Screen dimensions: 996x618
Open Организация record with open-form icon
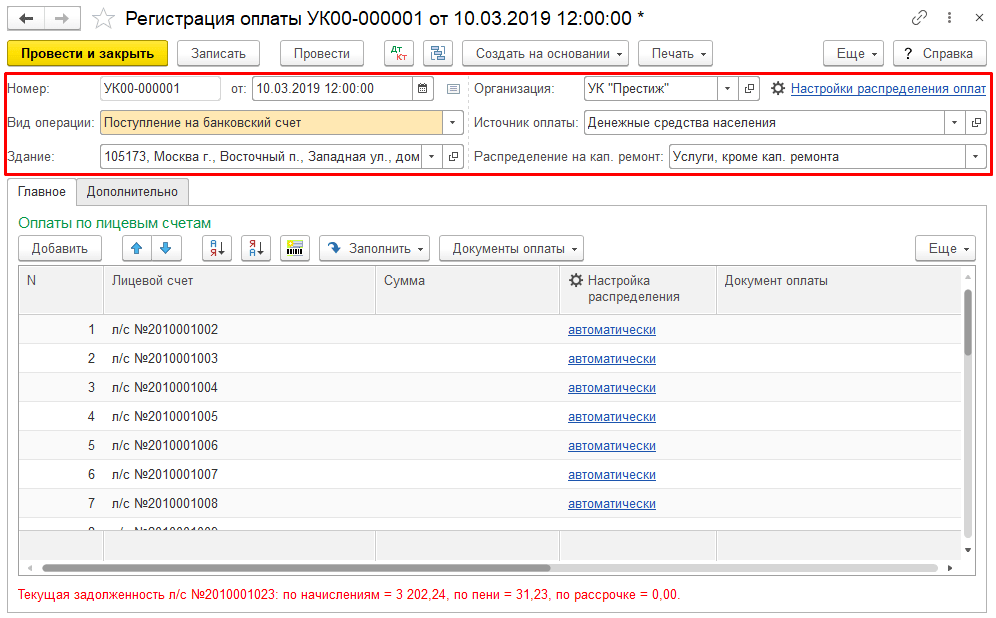pos(750,89)
